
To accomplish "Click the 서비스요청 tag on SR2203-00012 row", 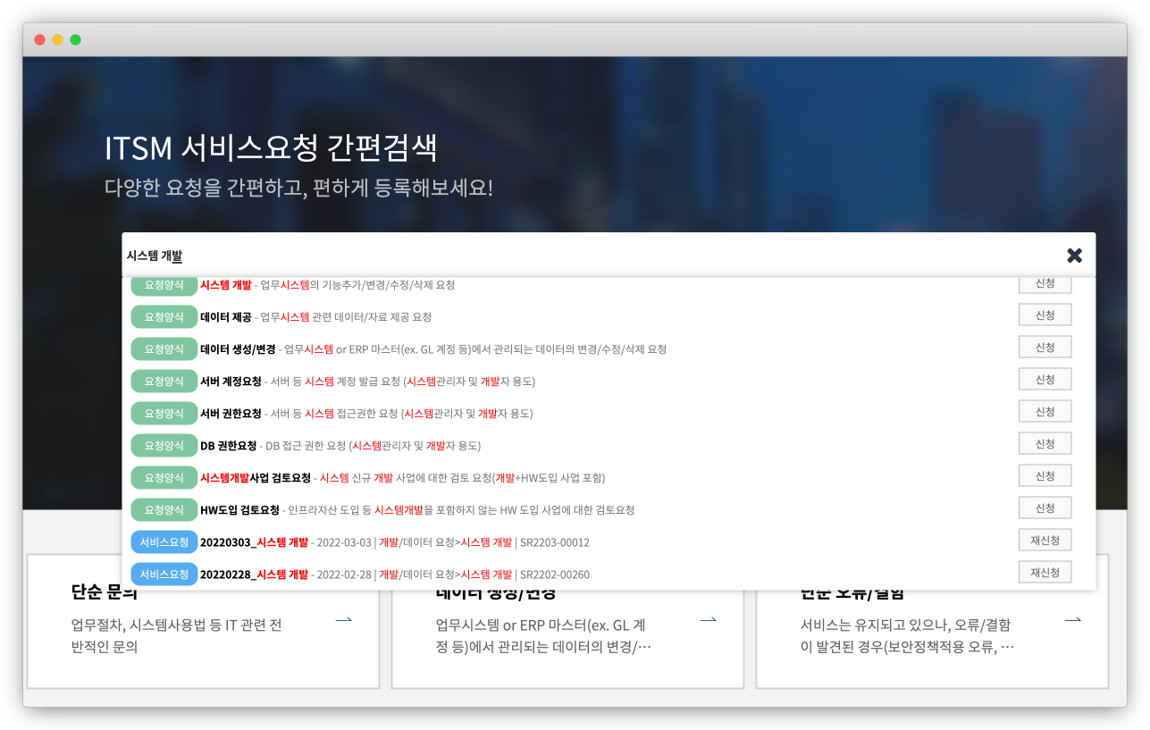I will (164, 542).
